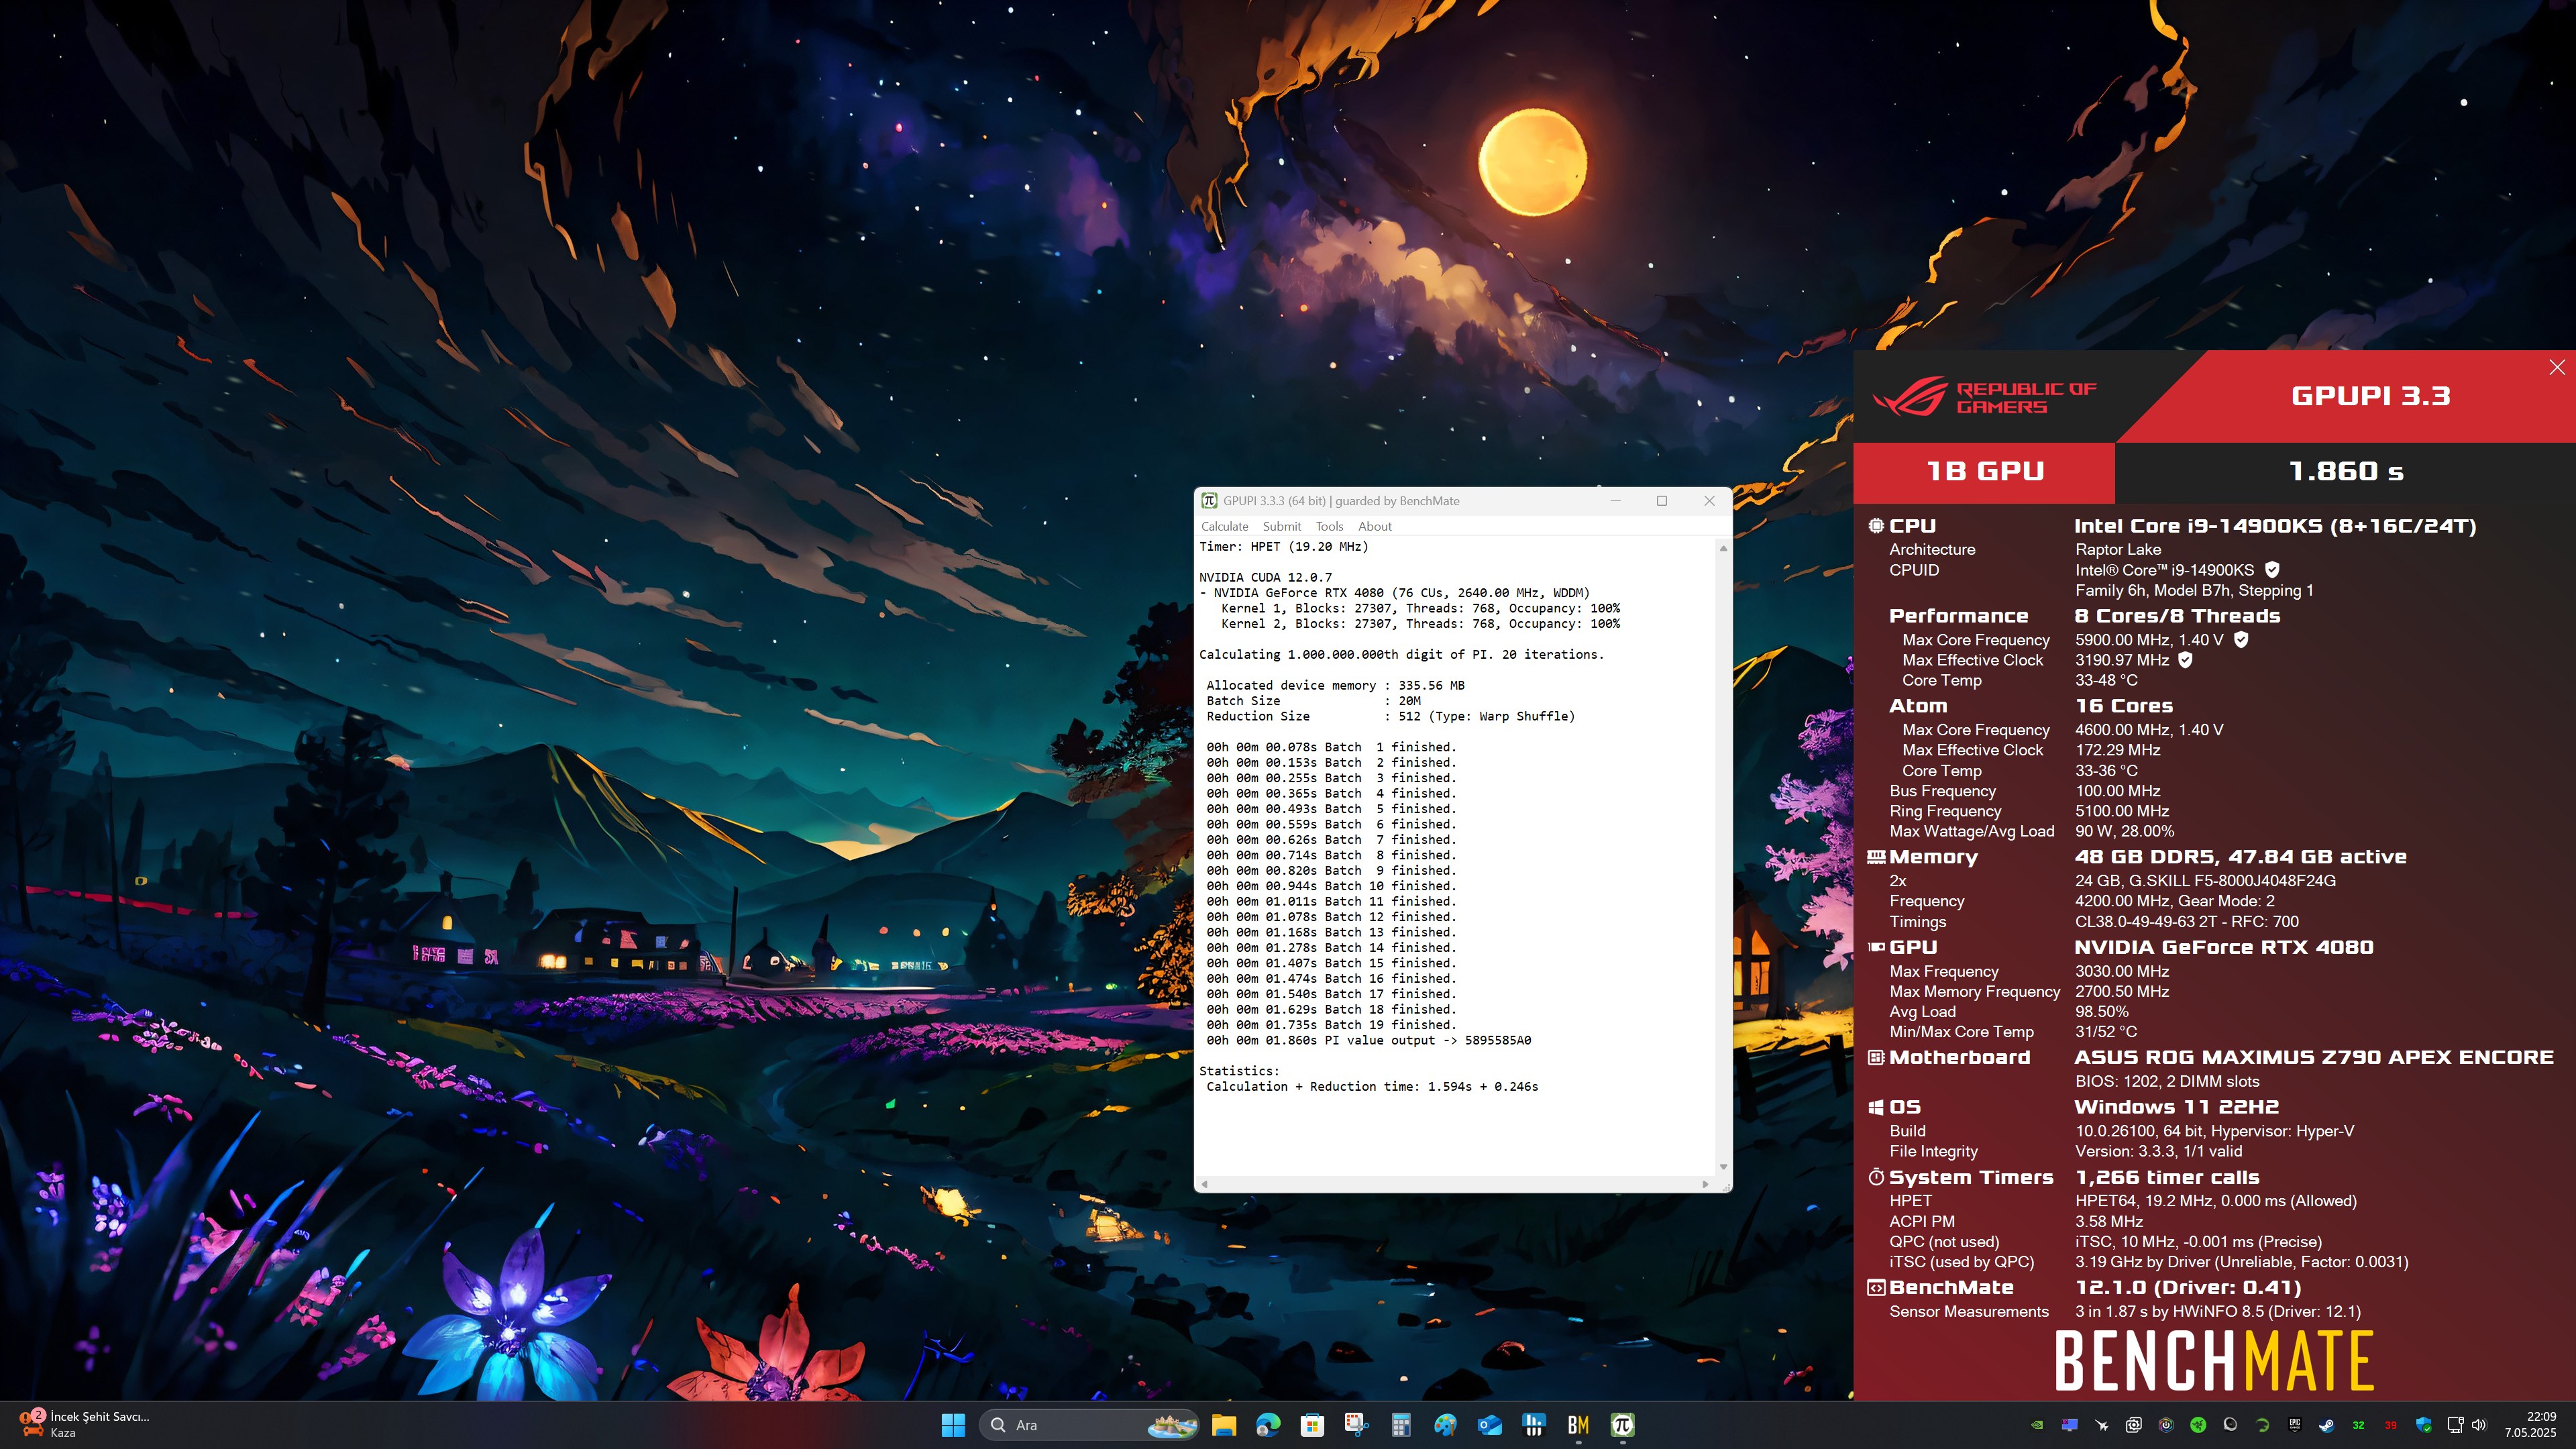Click the horizontal scroll right arrow in GPUPI
The width and height of the screenshot is (2576, 1449).
1705,1184
